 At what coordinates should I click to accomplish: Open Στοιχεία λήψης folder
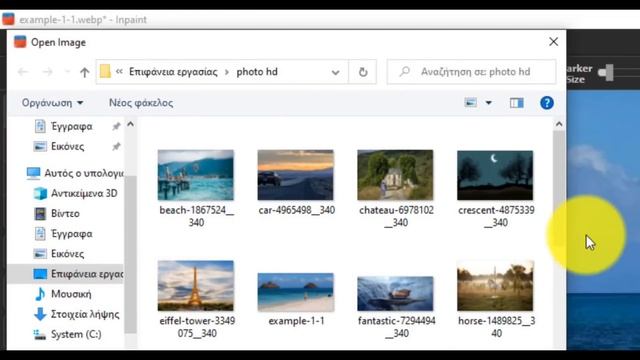(x=85, y=314)
